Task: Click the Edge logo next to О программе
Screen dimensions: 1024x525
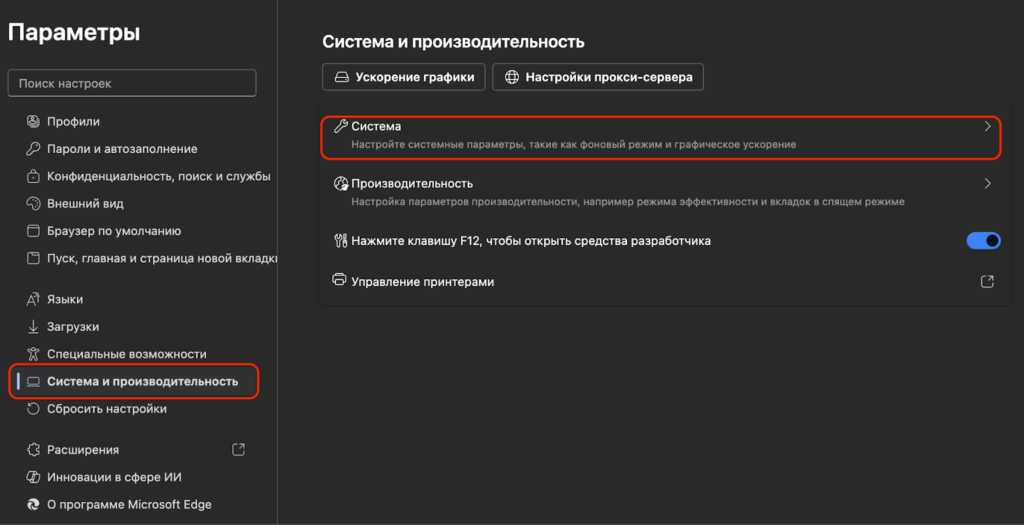Action: pyautogui.click(x=33, y=504)
